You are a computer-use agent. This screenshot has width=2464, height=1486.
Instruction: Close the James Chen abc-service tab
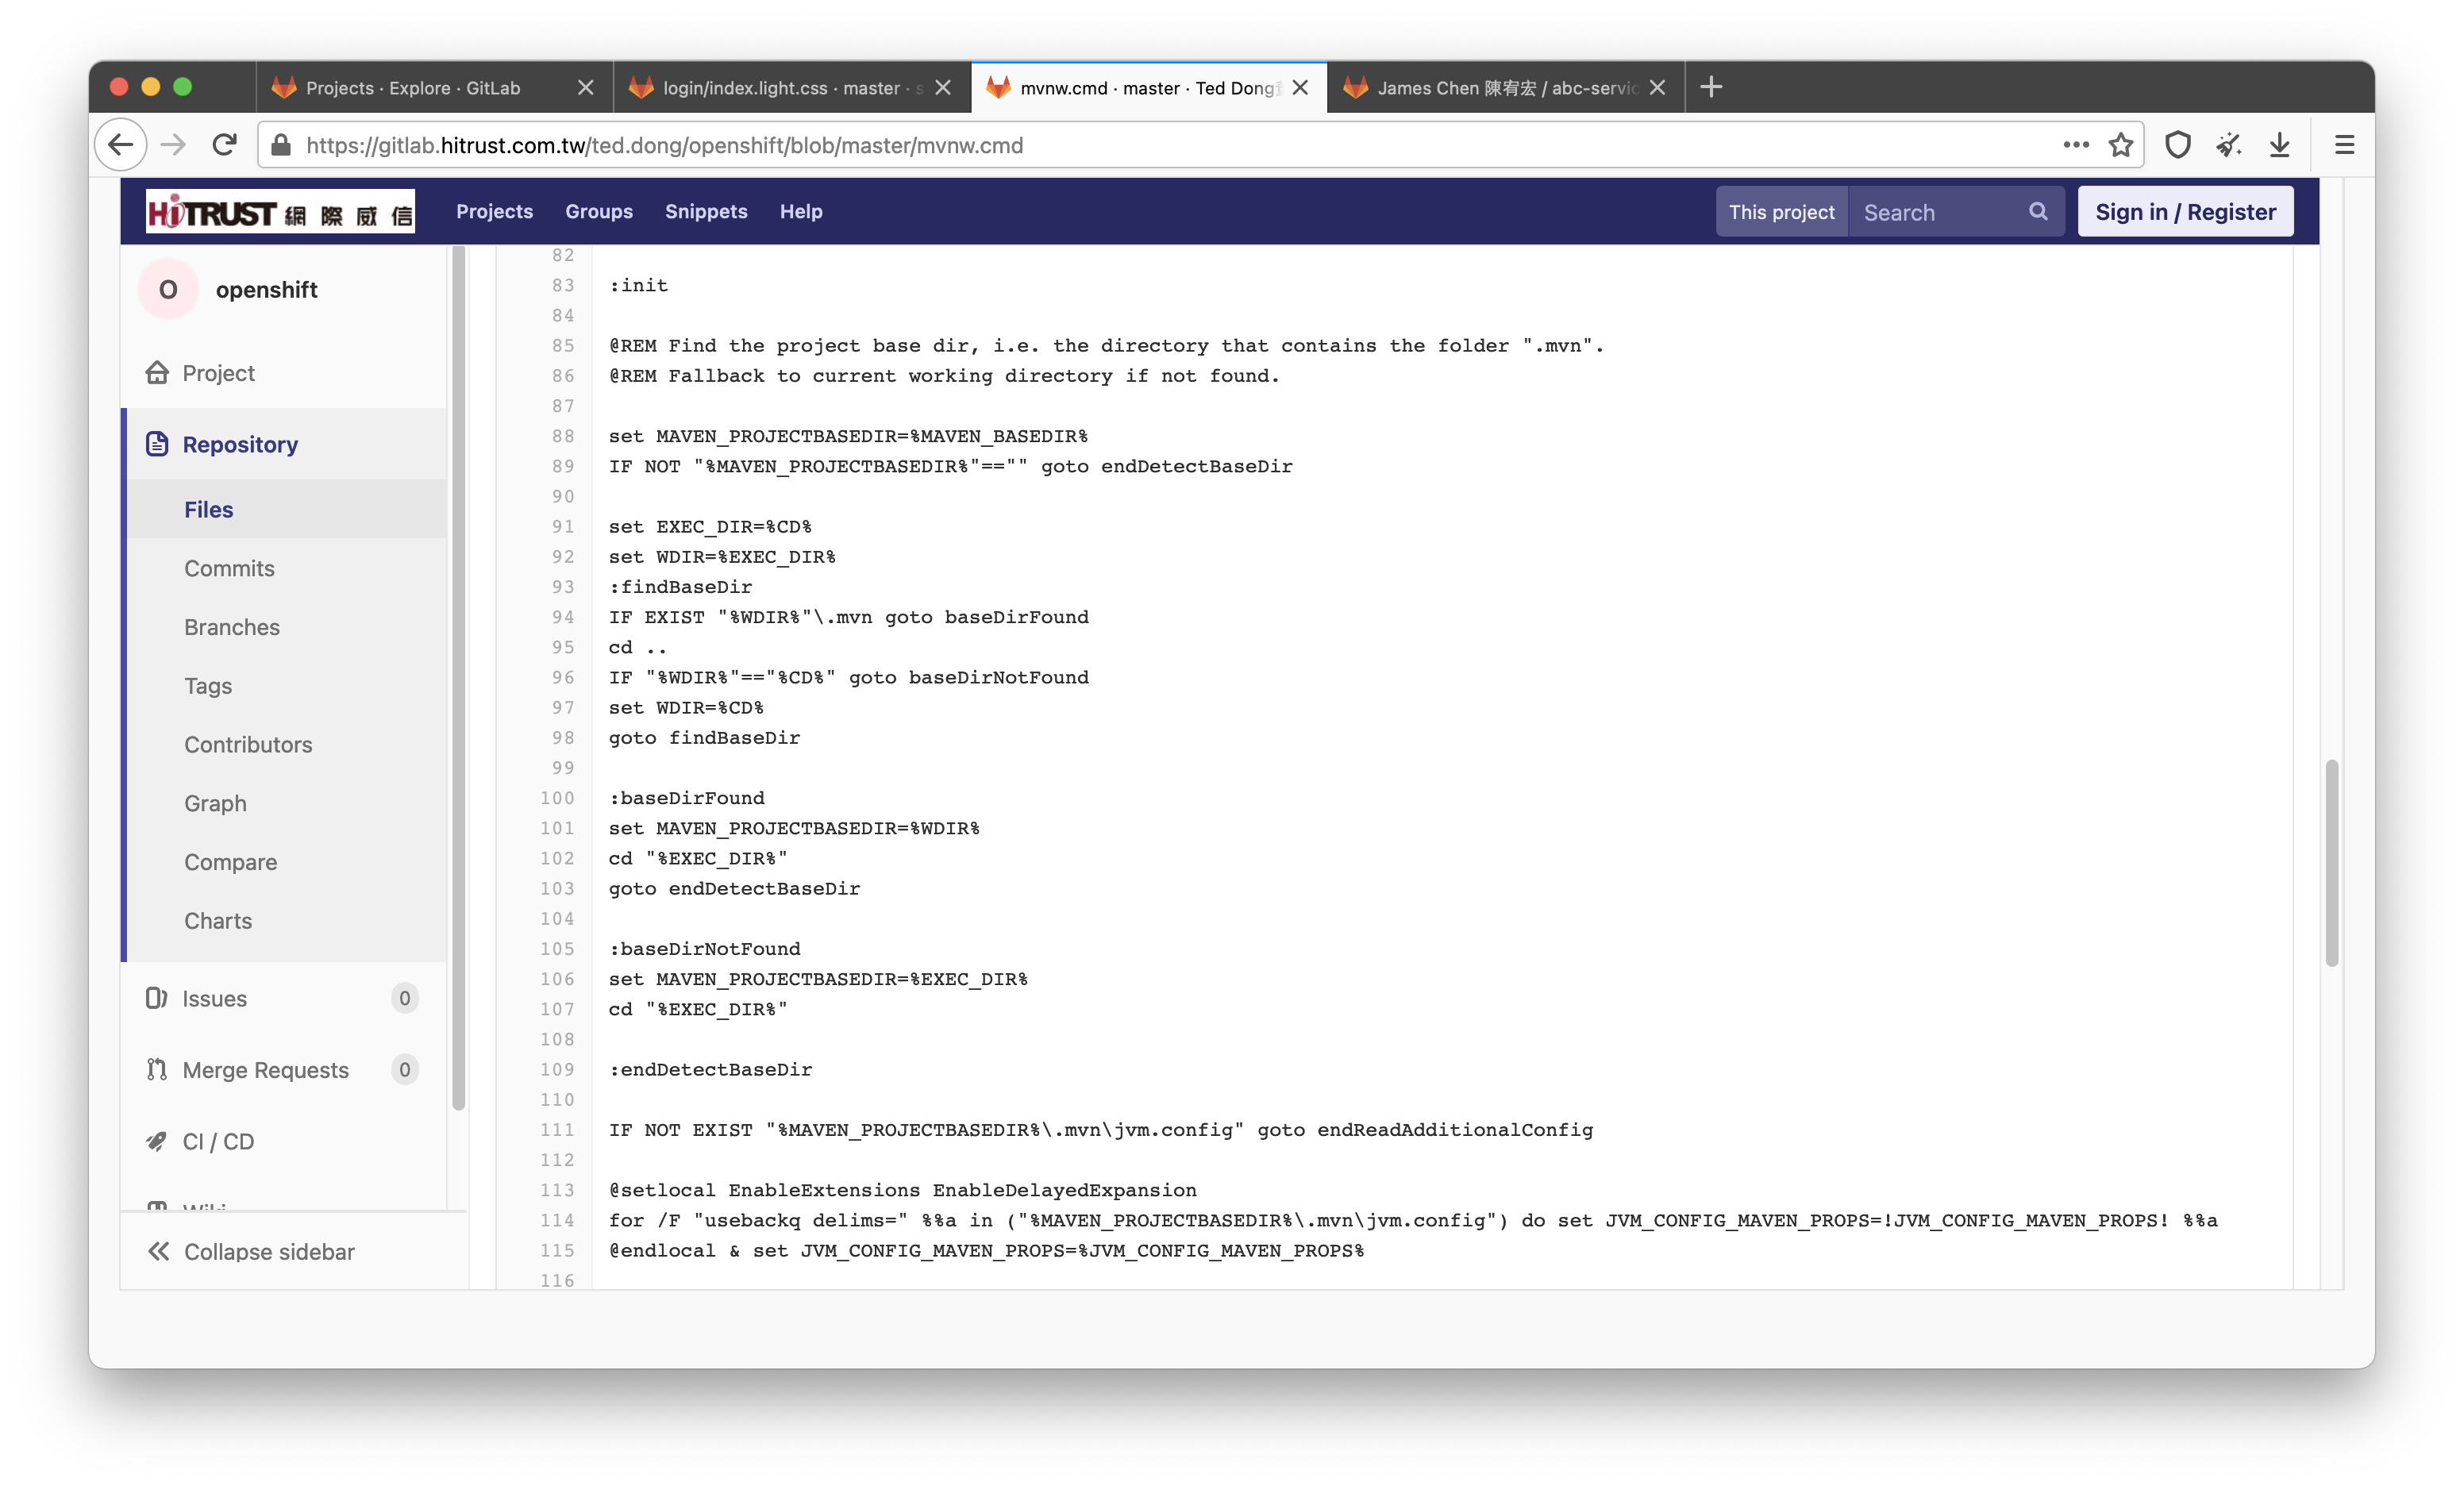point(1657,88)
